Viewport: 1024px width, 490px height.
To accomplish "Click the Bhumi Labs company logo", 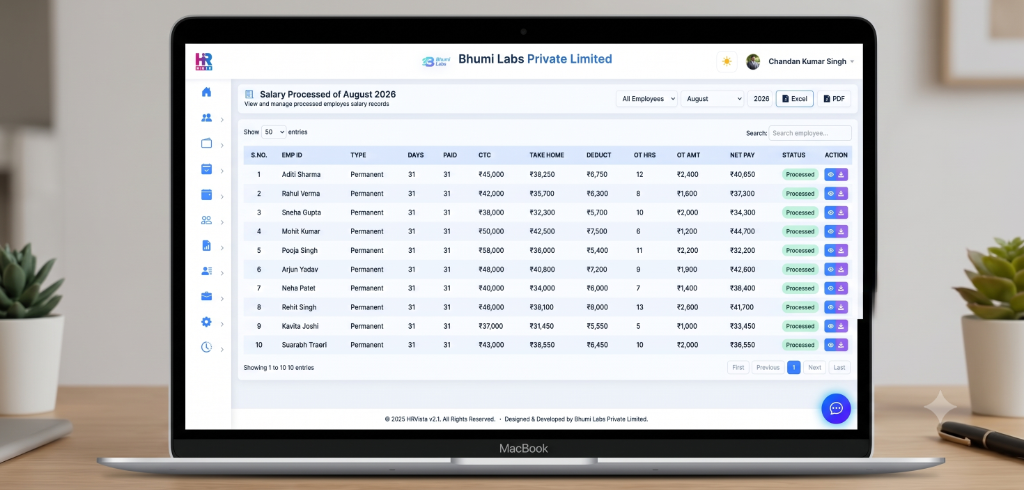I will coord(437,61).
